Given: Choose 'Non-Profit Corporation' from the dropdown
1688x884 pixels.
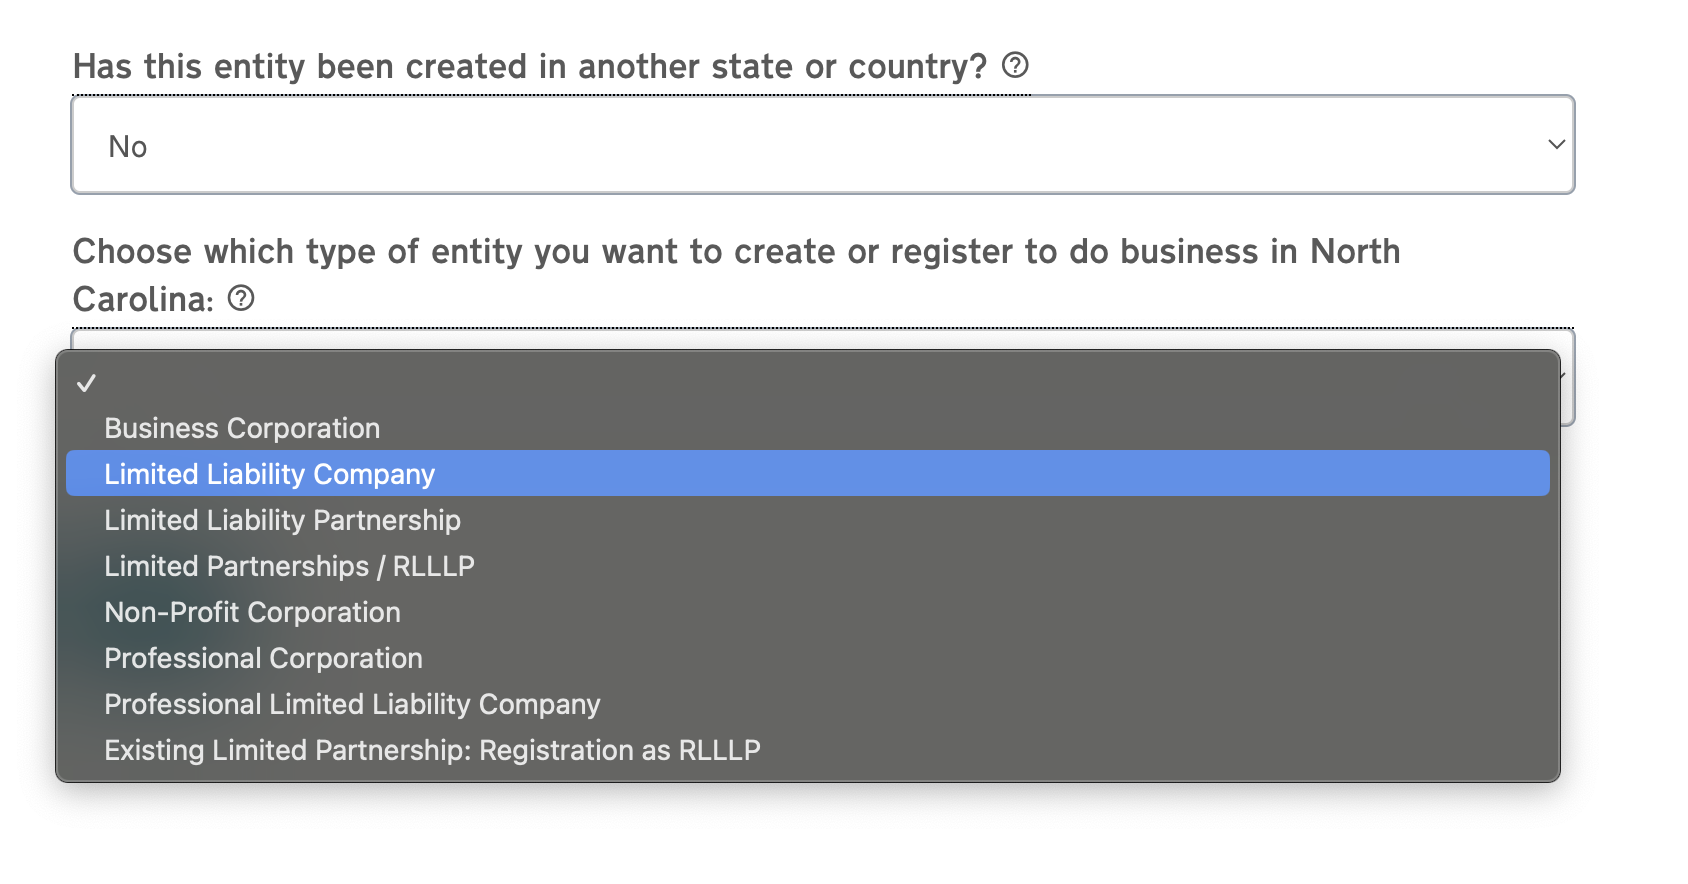Looking at the screenshot, I should 252,612.
